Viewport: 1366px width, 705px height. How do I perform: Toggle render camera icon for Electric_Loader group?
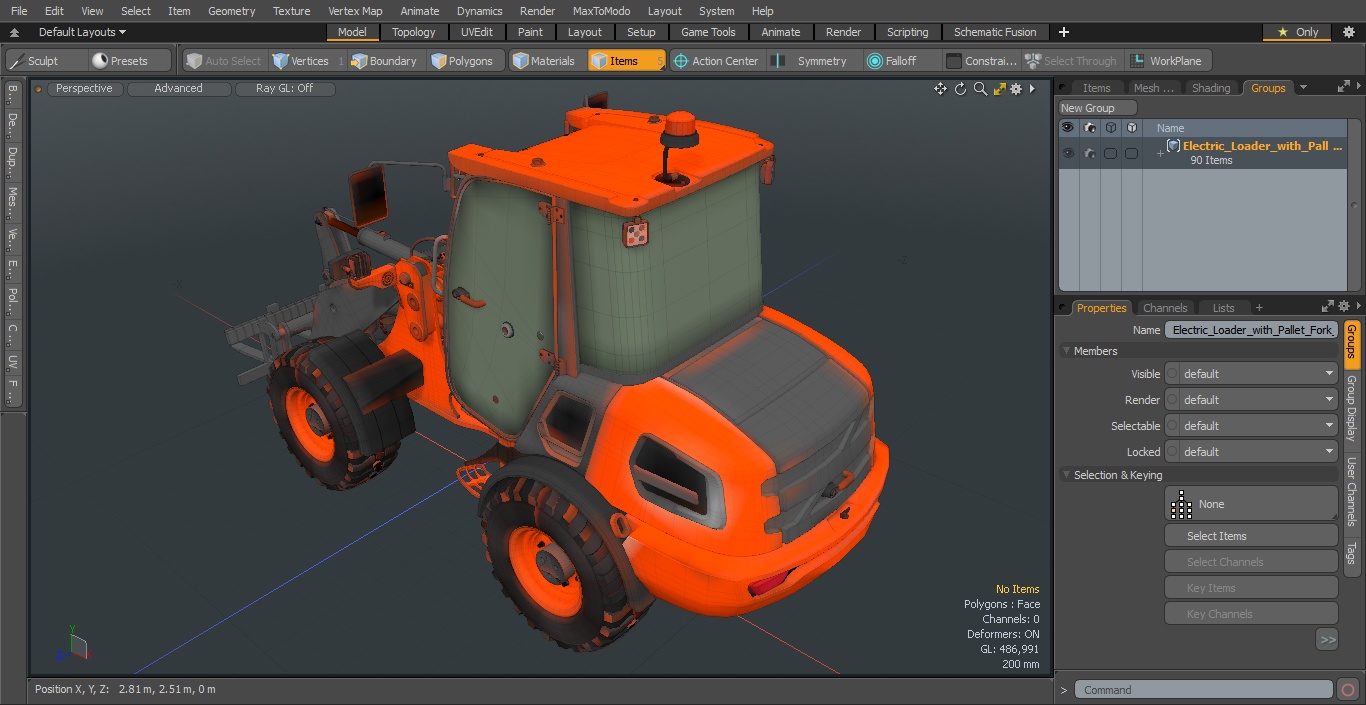coord(1089,153)
